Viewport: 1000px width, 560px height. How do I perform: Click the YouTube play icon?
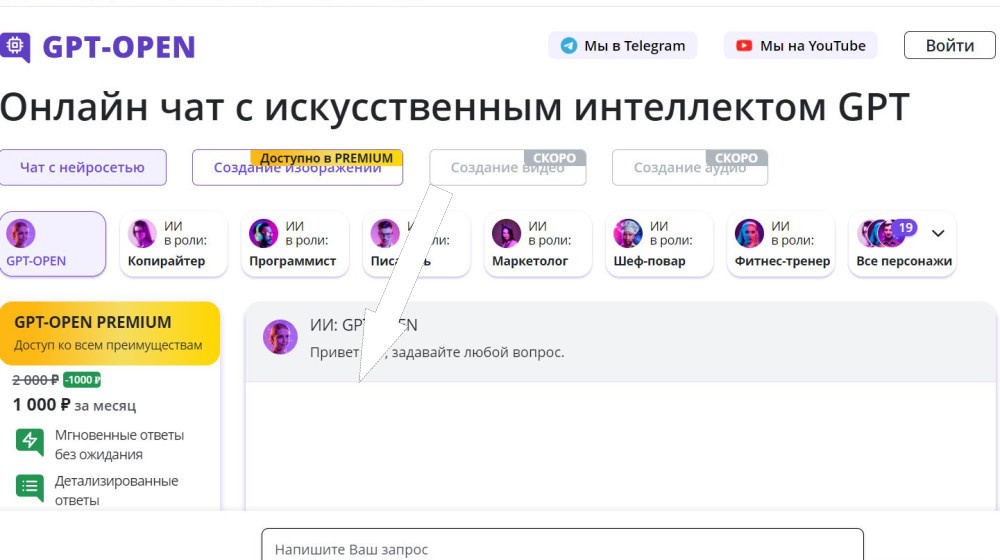coord(744,46)
